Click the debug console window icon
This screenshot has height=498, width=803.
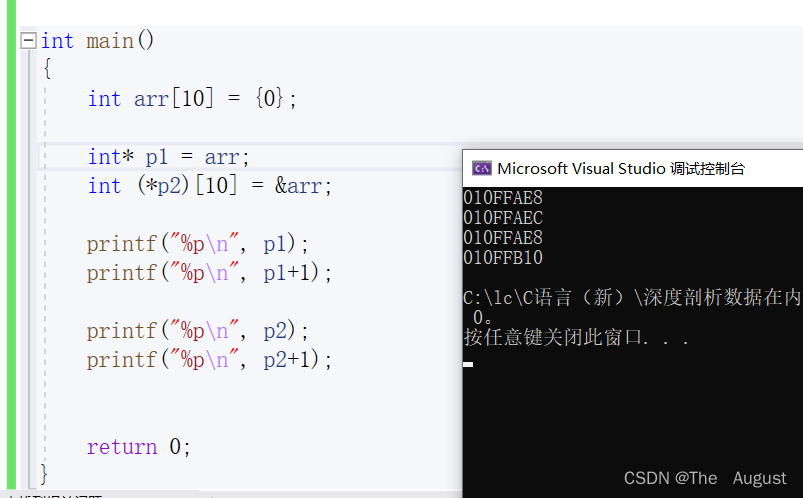(x=481, y=168)
